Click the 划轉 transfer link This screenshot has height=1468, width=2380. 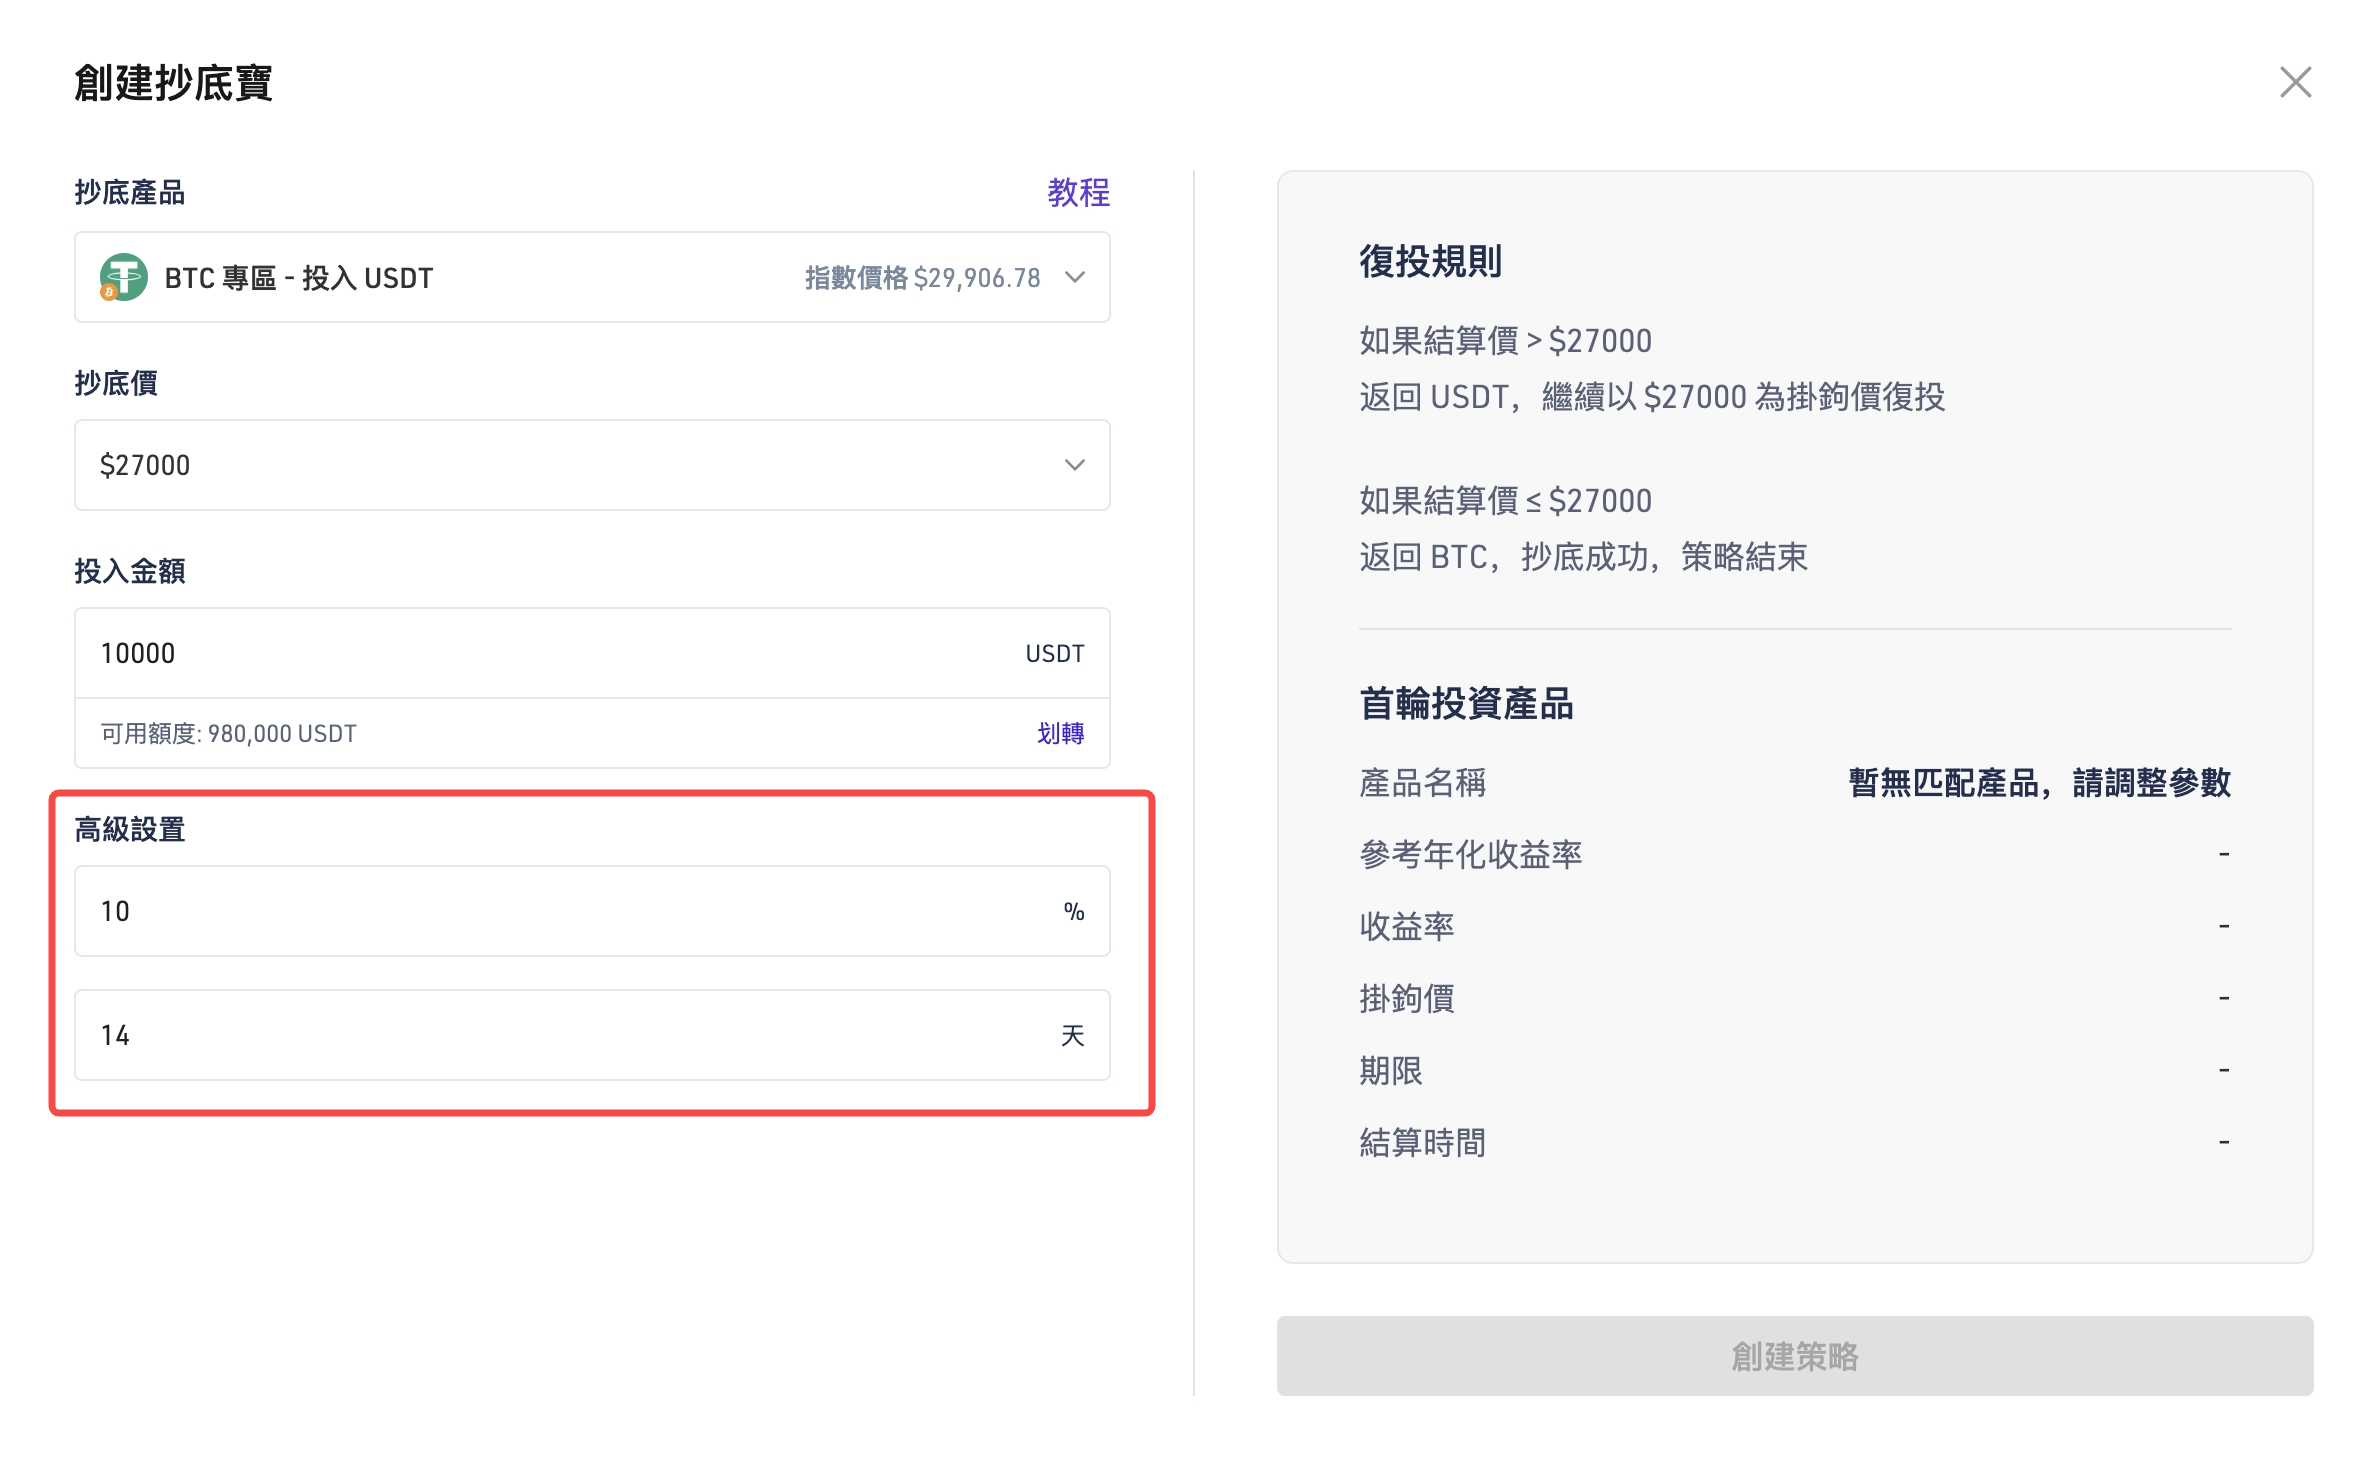point(1060,733)
